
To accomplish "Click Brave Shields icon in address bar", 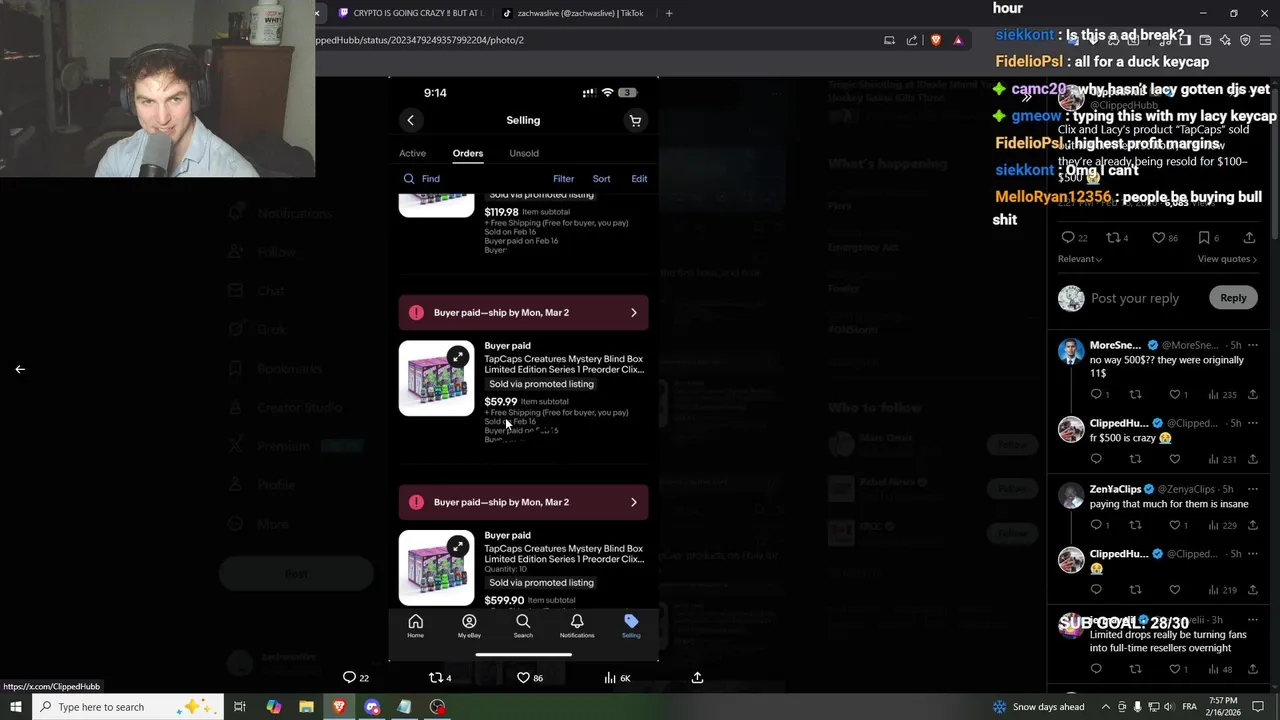I will 936,40.
